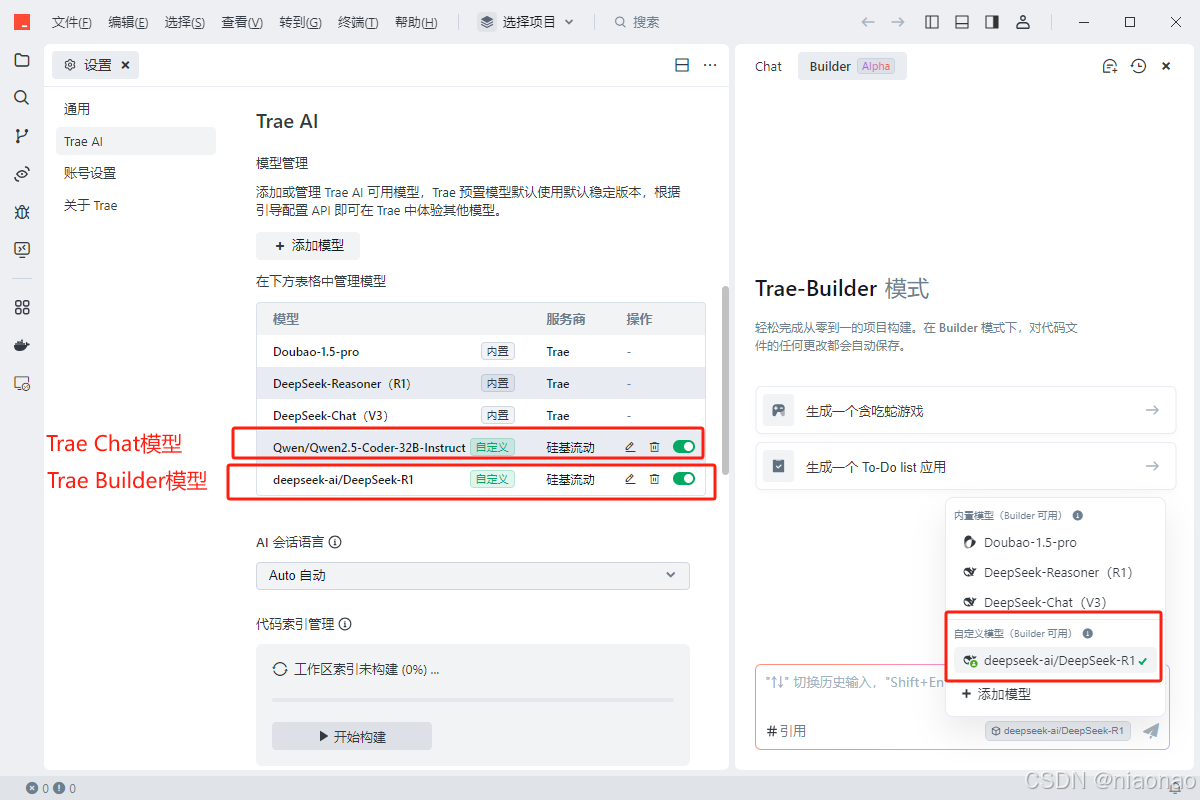Toggle the bottom panel layout icon
This screenshot has height=800, width=1200.
962,22
